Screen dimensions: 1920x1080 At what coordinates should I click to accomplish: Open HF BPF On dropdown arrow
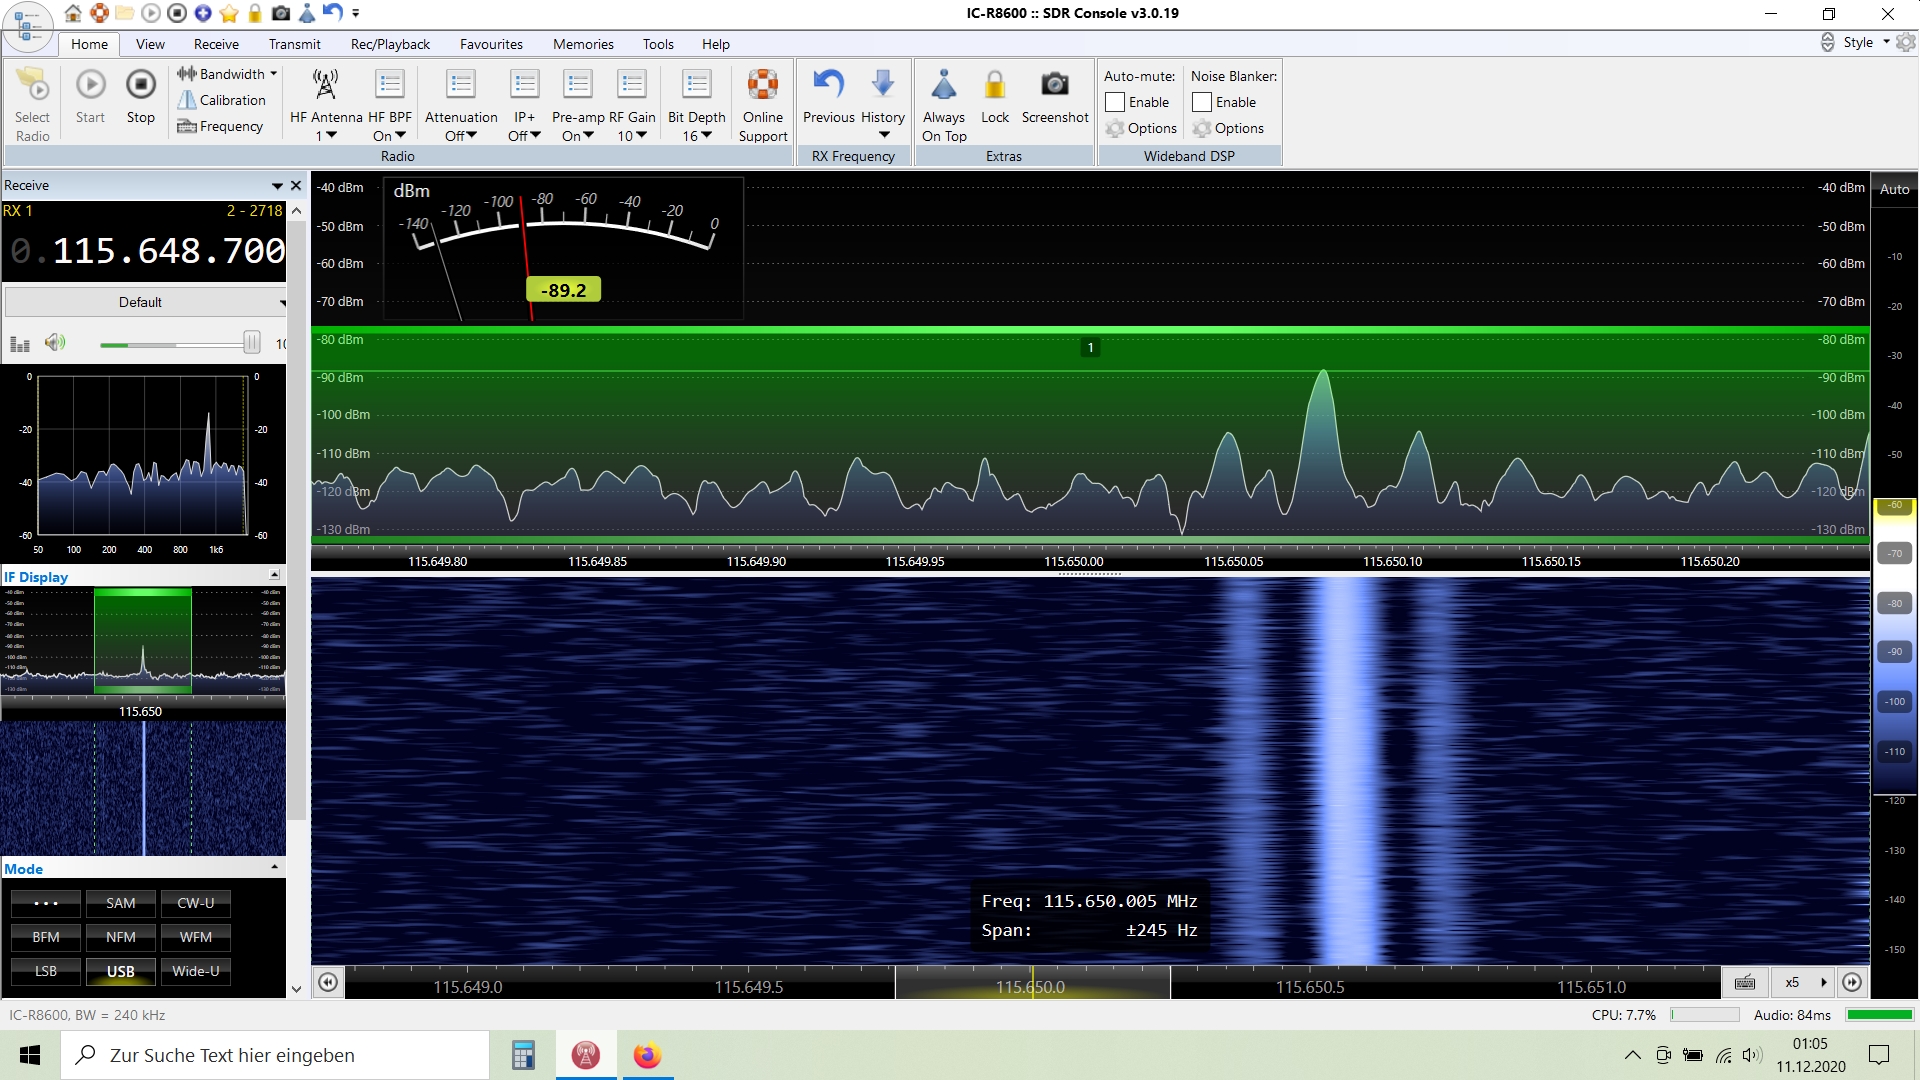coord(401,135)
